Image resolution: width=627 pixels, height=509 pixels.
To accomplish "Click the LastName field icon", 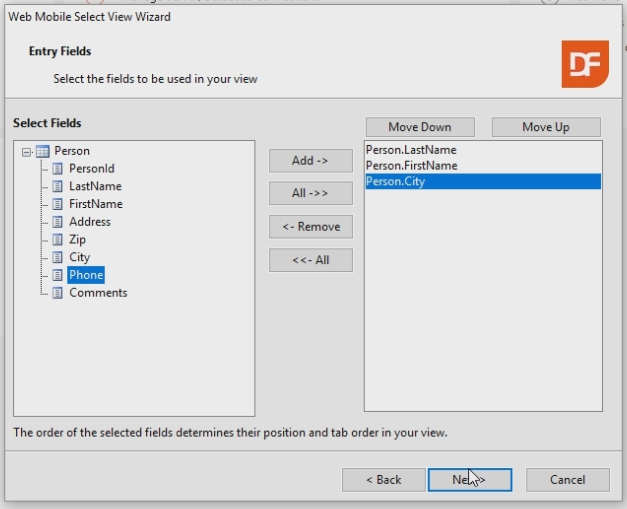I will pos(57,186).
